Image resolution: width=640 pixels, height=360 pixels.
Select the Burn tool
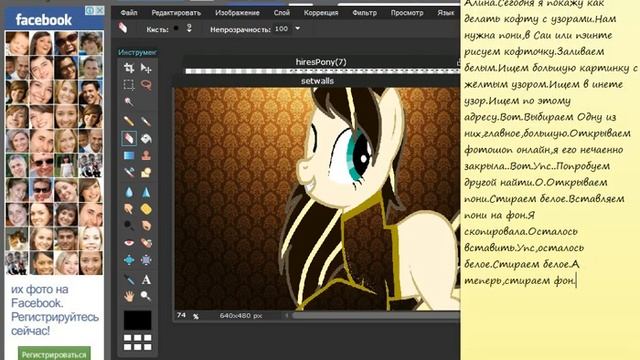pos(146,225)
